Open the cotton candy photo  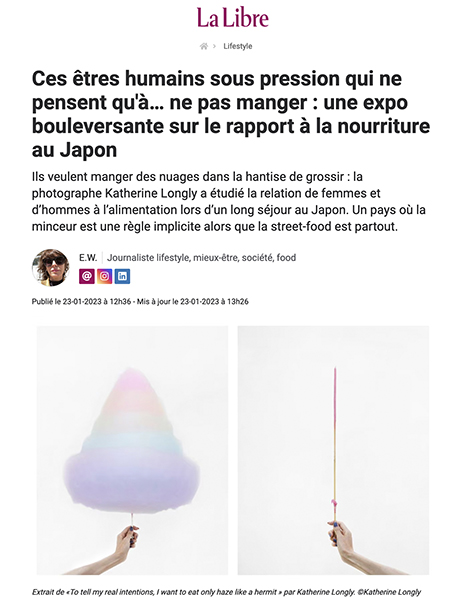coord(132,450)
